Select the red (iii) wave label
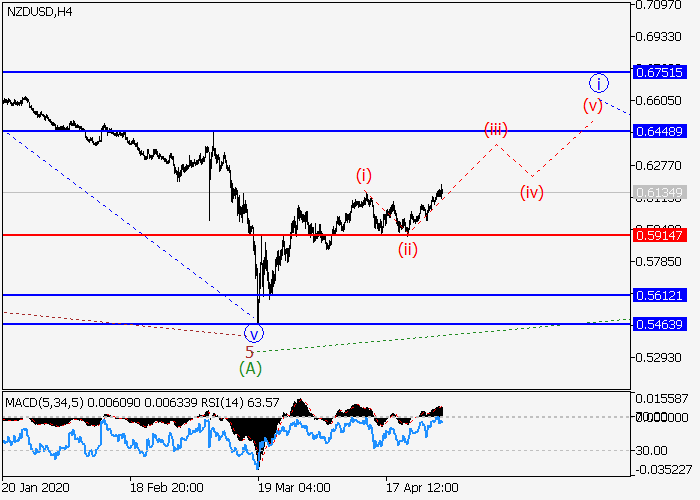This screenshot has width=700, height=500. pos(496,129)
